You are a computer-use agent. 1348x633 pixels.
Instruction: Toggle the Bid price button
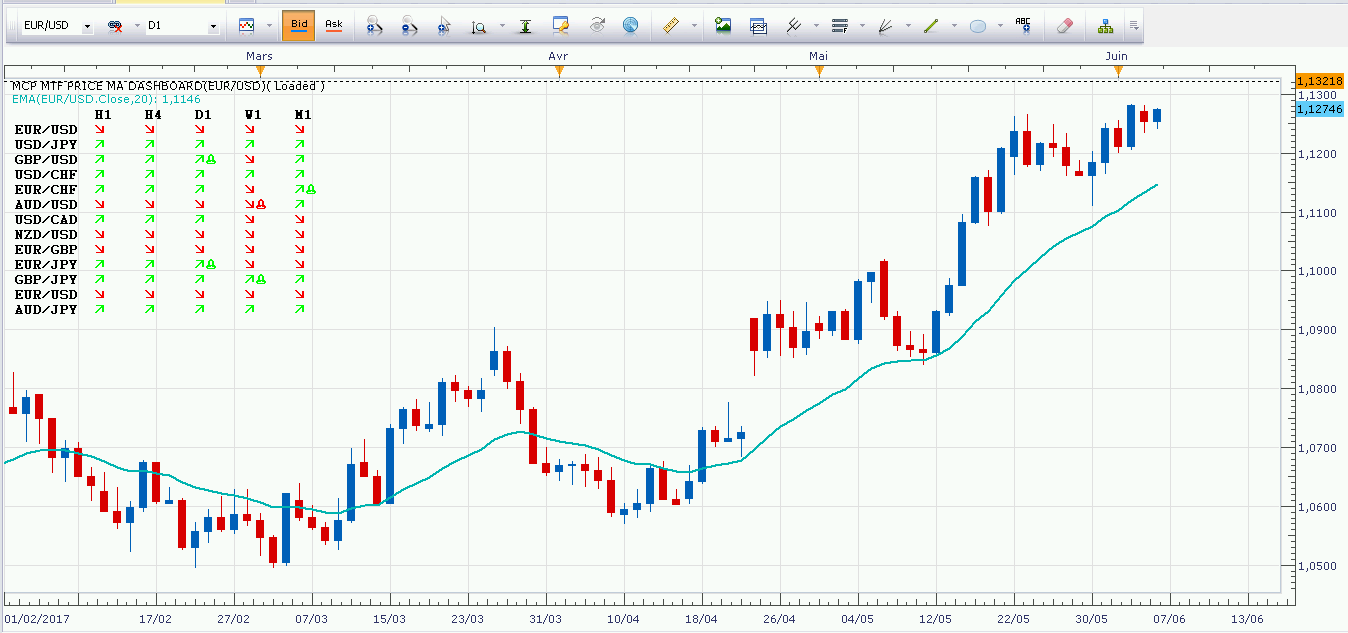(299, 25)
